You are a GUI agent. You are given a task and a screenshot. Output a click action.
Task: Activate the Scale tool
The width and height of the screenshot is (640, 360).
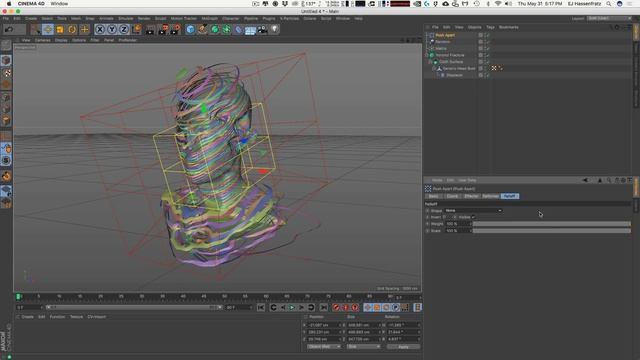(60, 29)
